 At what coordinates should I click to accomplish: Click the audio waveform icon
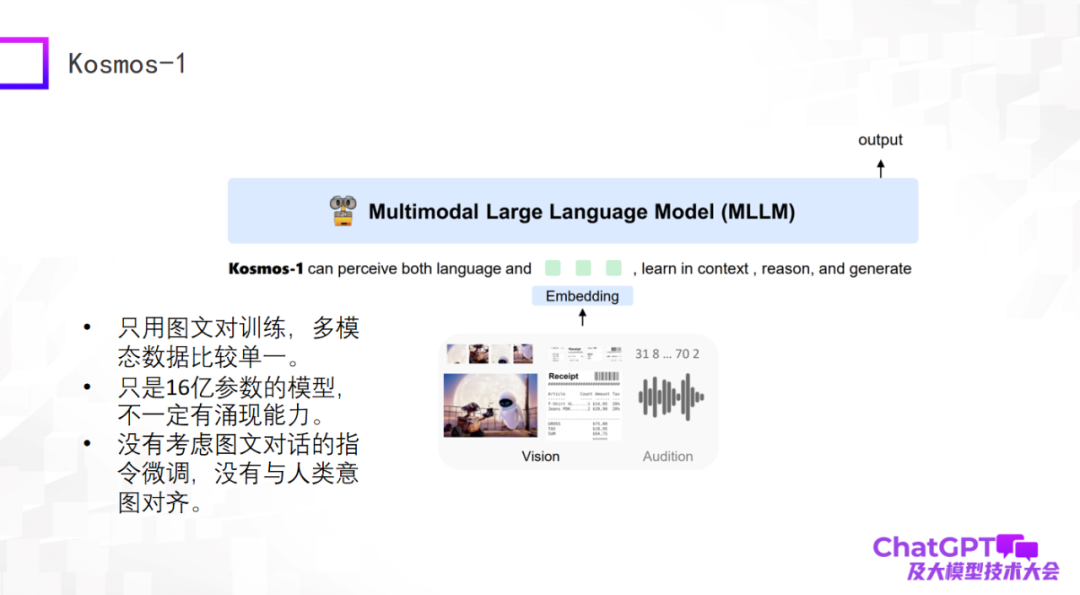[x=671, y=397]
